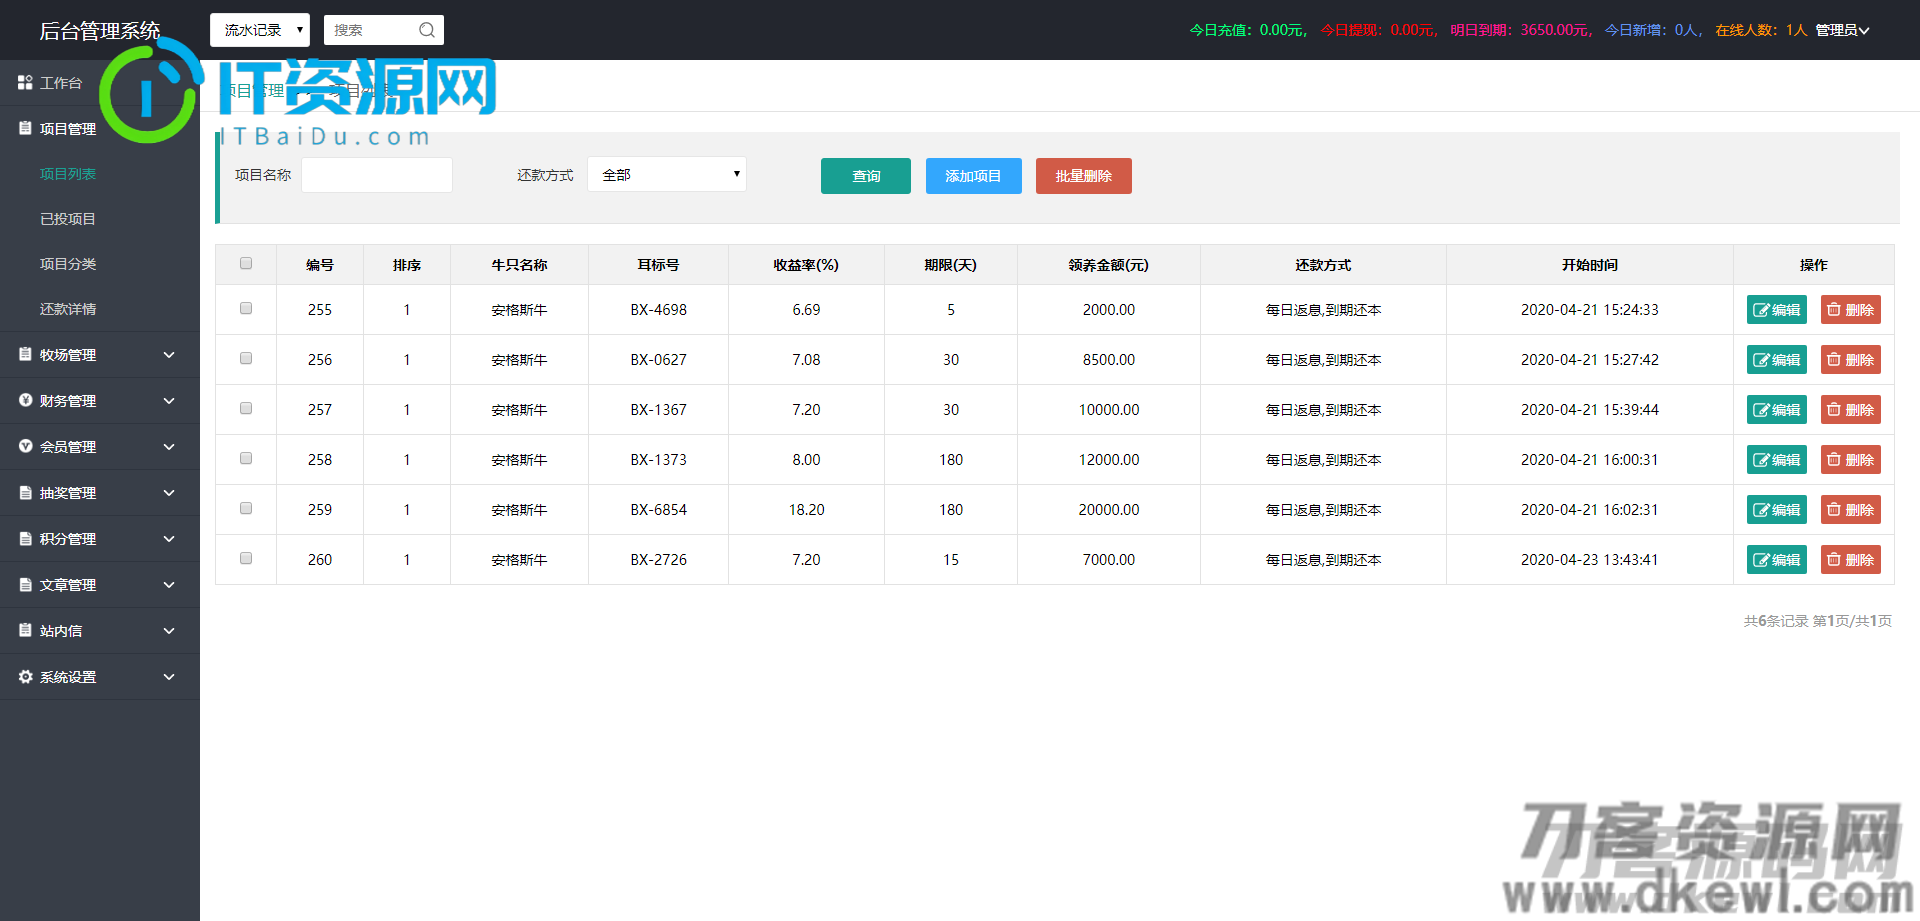Screen dimensions: 1920x921
Task: Delete row 258 with 删除 button
Action: [x=1851, y=460]
